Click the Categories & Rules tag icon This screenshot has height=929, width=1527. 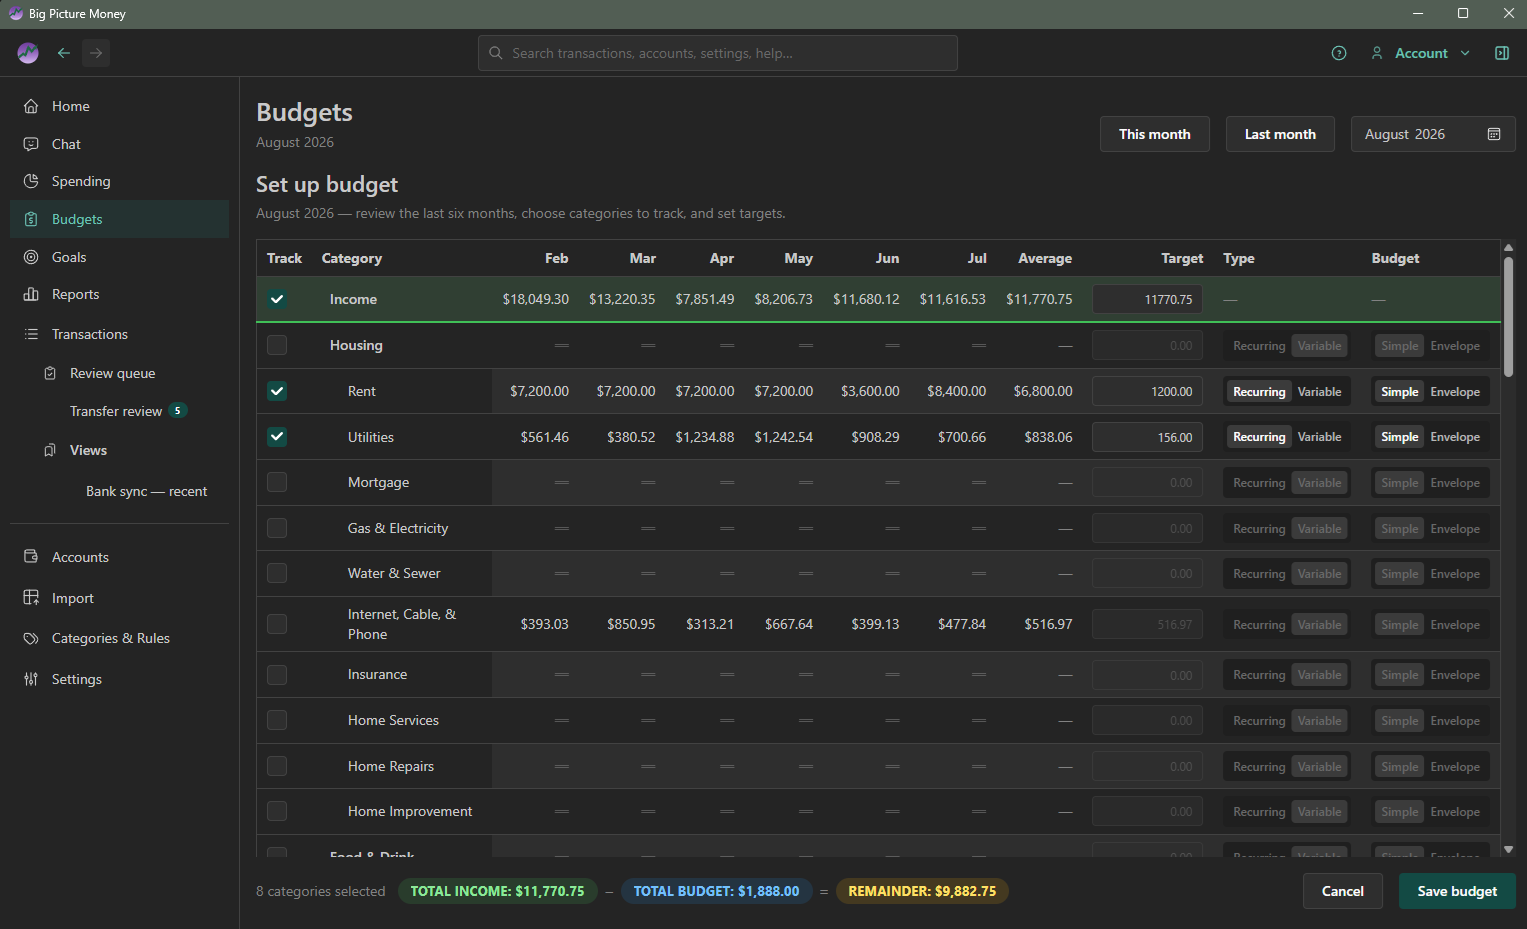click(31, 638)
